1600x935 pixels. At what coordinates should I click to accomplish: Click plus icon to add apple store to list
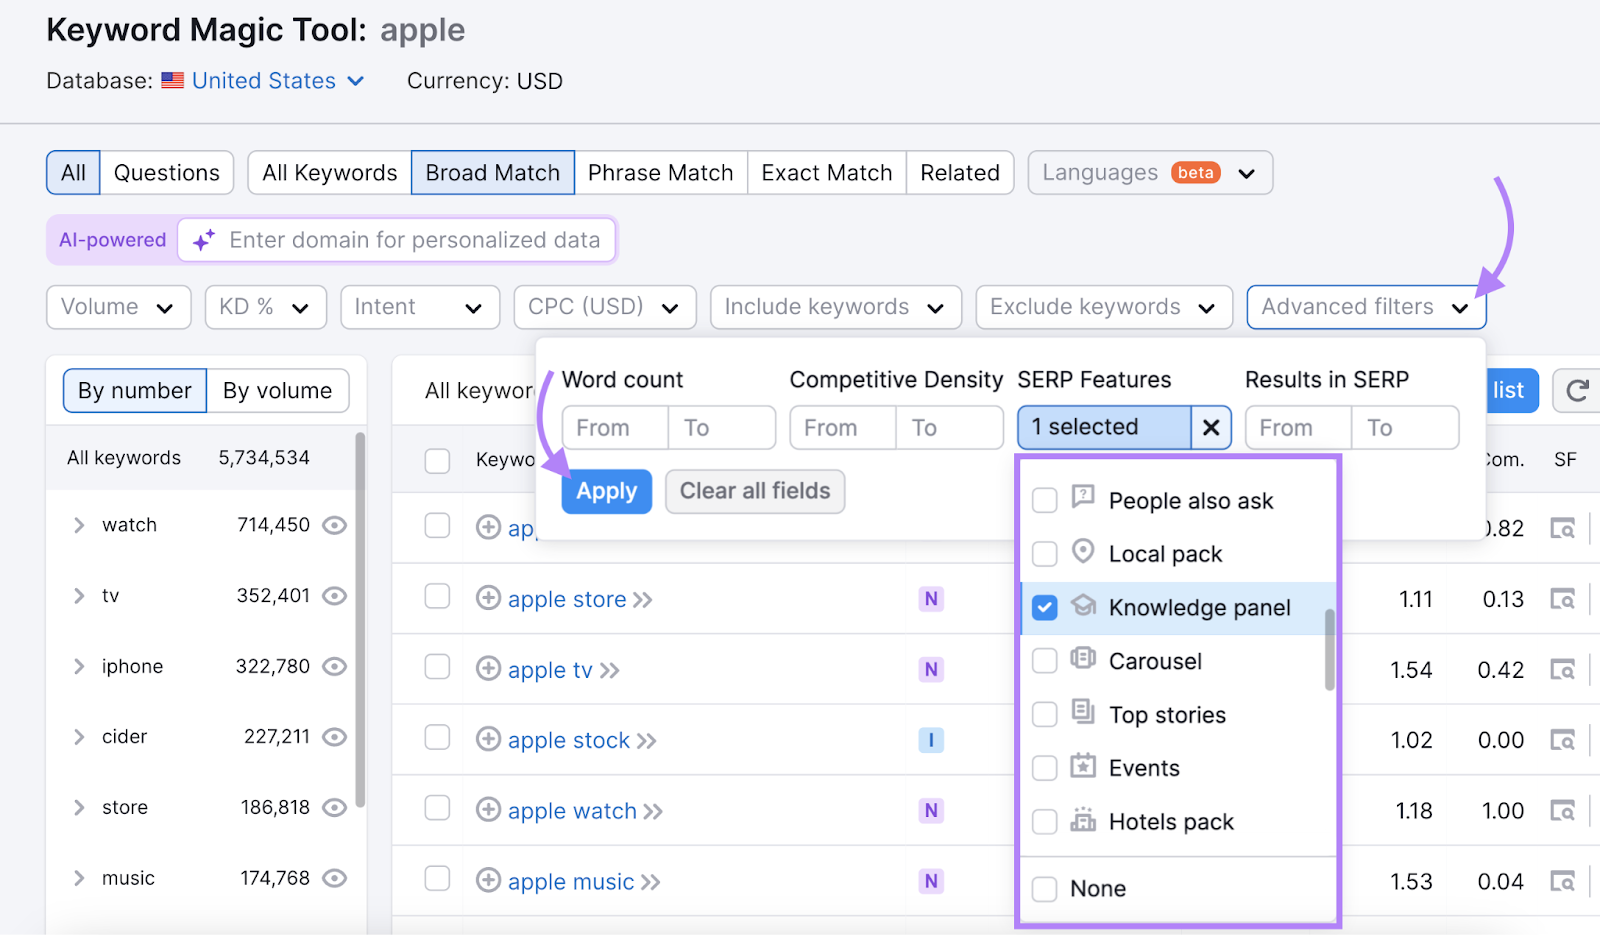(489, 598)
